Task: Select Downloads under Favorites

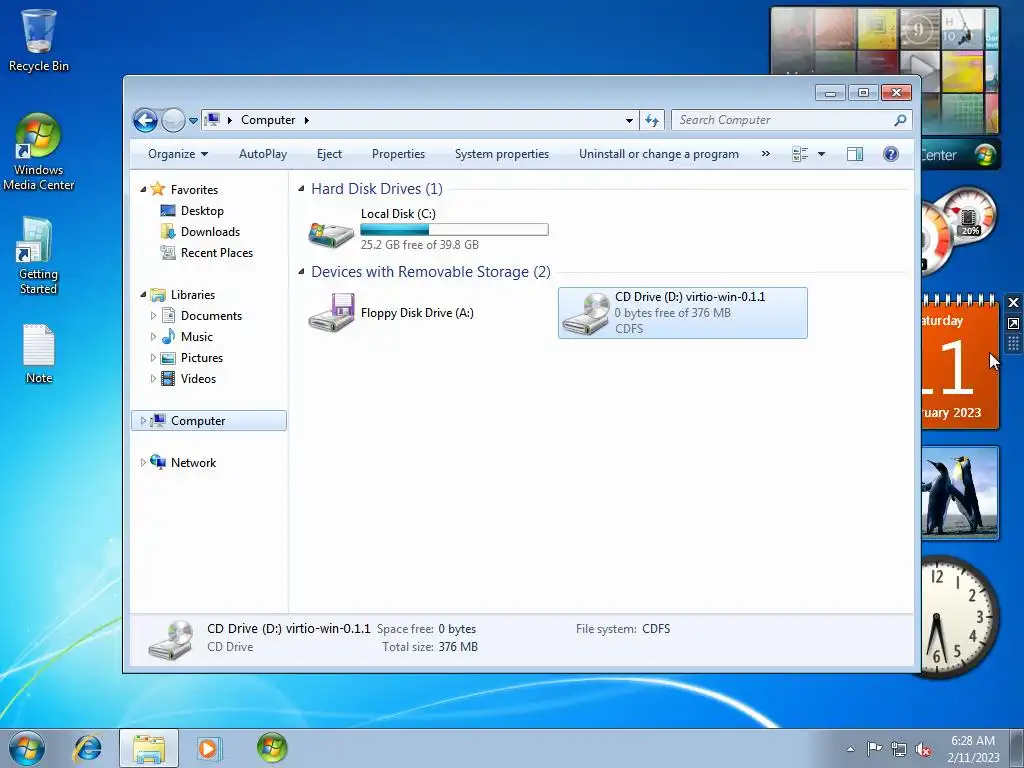Action: tap(210, 232)
